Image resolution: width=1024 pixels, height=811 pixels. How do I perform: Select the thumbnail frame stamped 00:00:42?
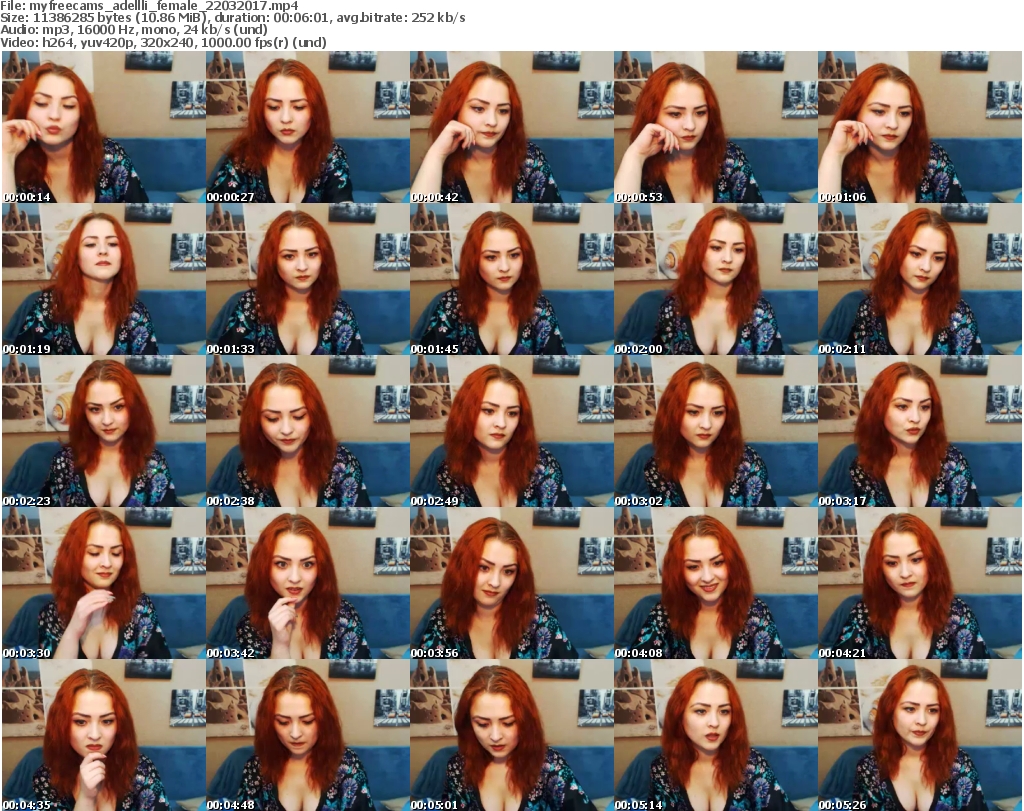511,127
